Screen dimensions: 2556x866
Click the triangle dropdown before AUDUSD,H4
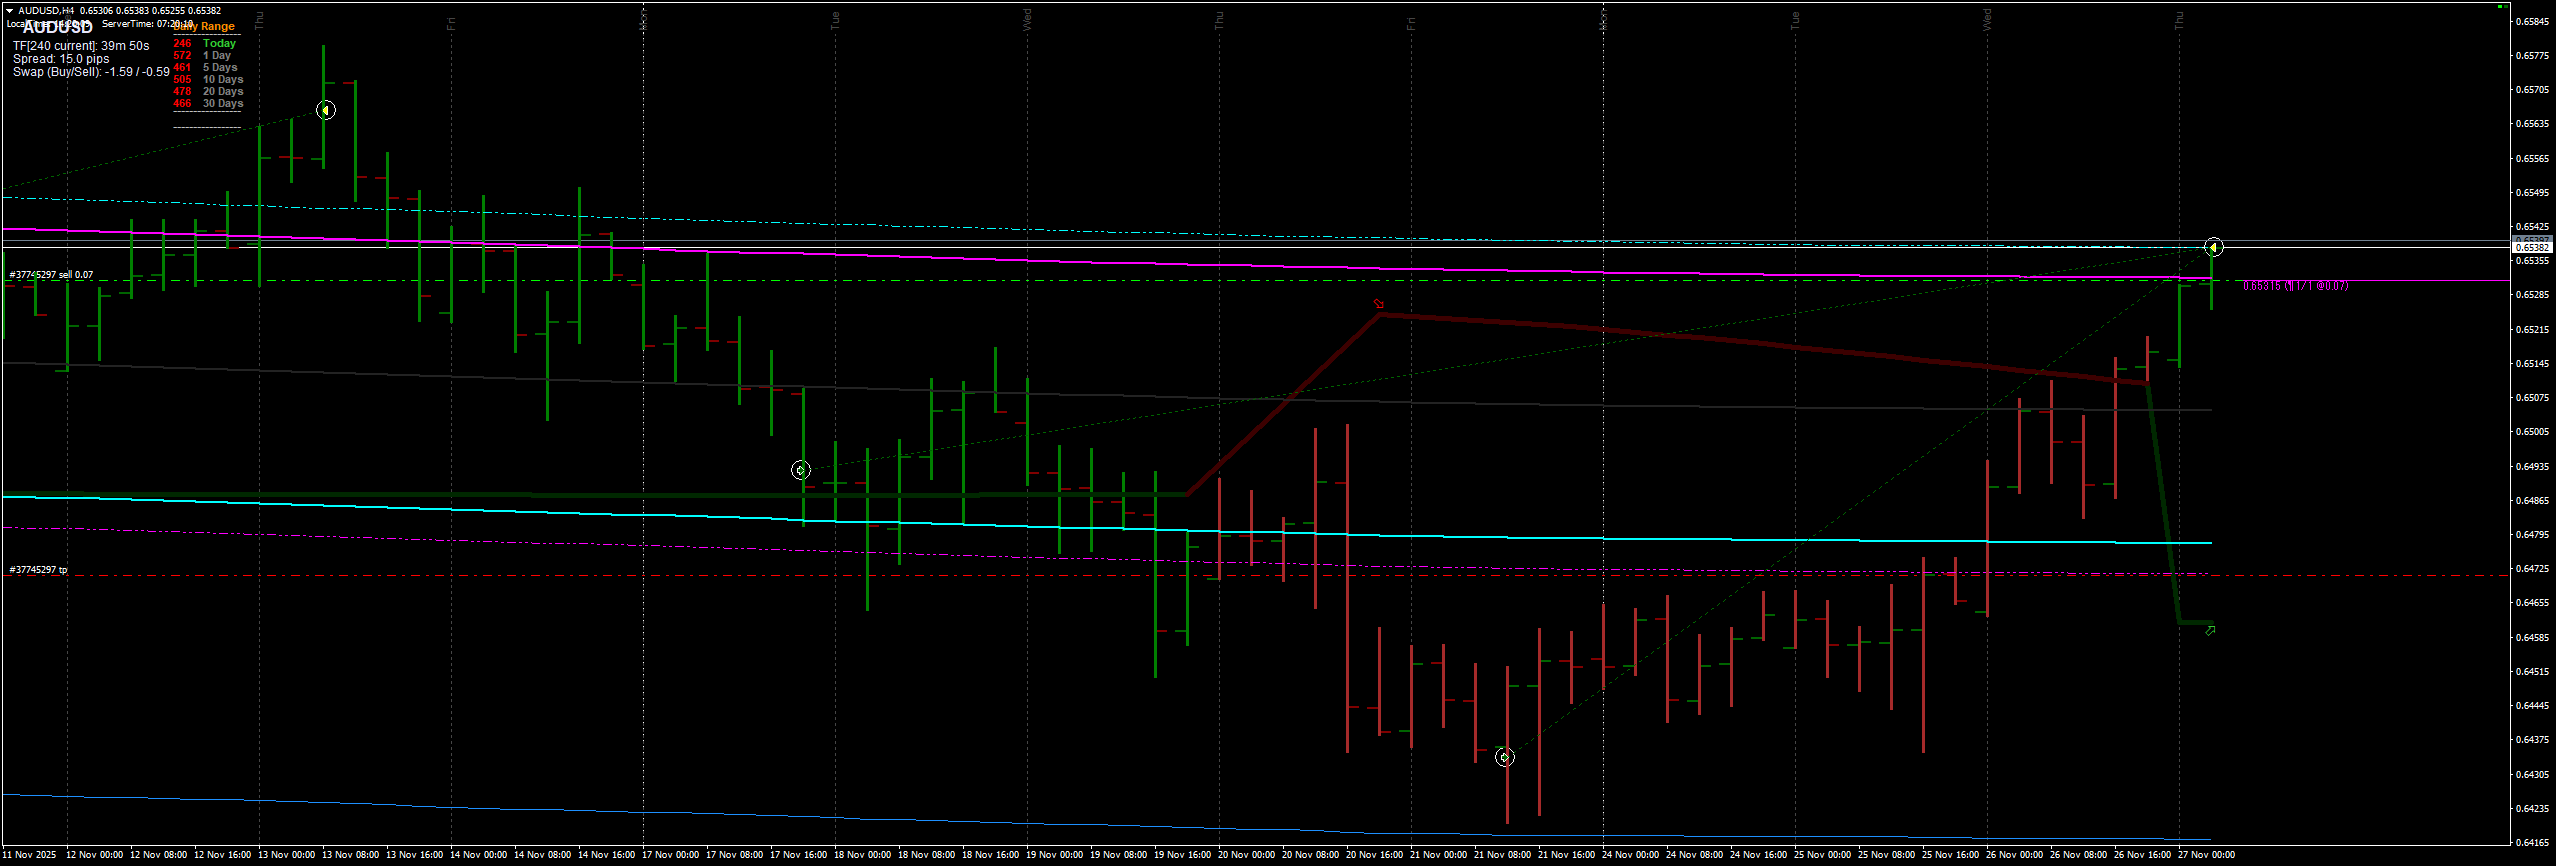9,11
